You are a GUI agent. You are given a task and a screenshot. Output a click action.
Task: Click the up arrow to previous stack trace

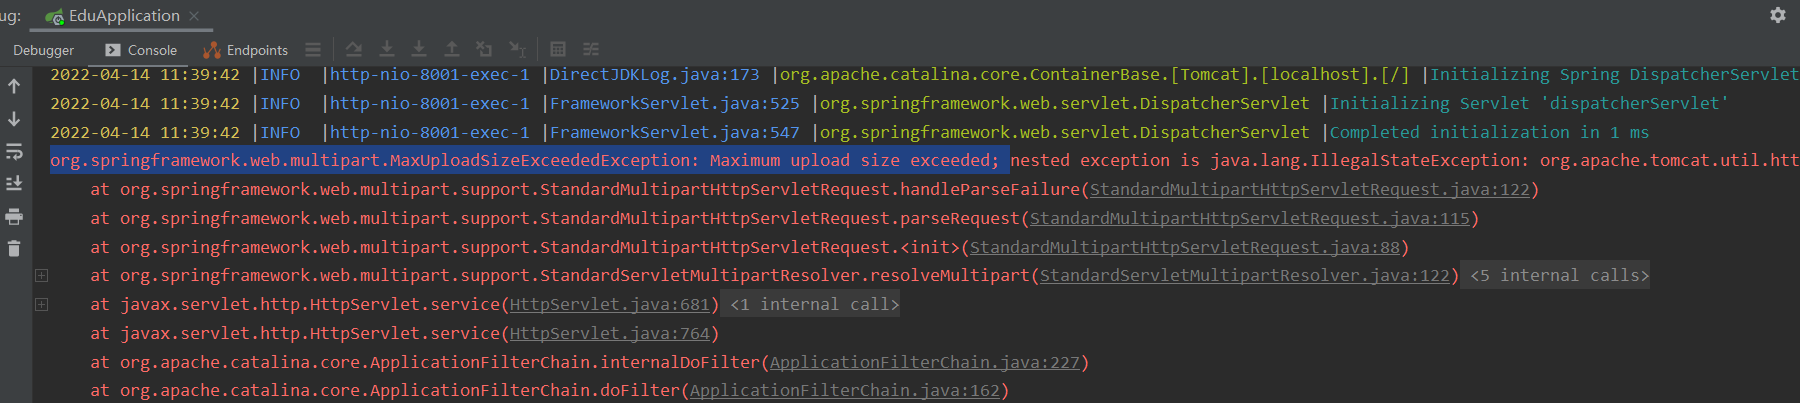coord(14,86)
